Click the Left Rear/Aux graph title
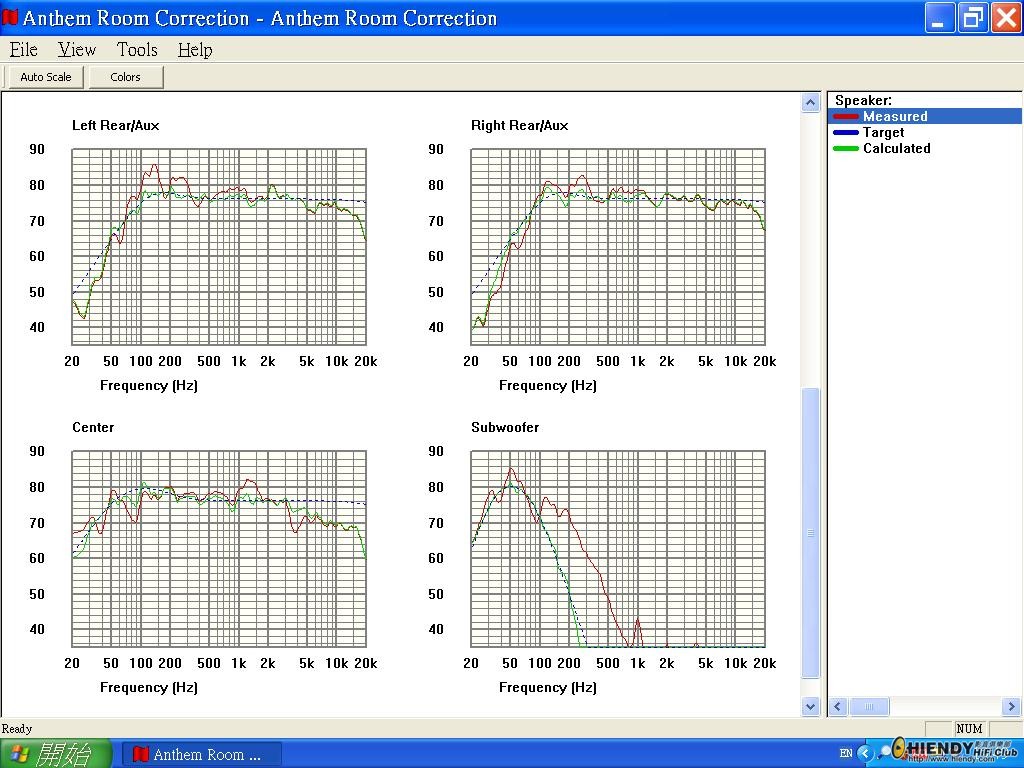1024x768 pixels. 116,125
